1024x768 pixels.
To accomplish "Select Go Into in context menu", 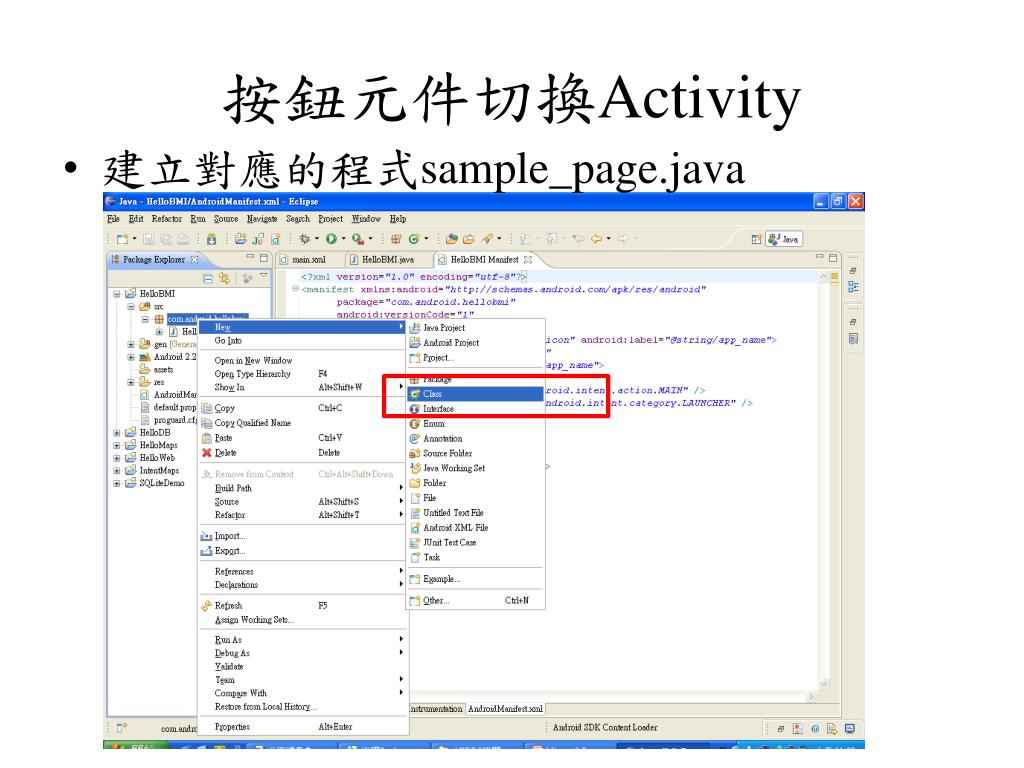I will point(302,341).
